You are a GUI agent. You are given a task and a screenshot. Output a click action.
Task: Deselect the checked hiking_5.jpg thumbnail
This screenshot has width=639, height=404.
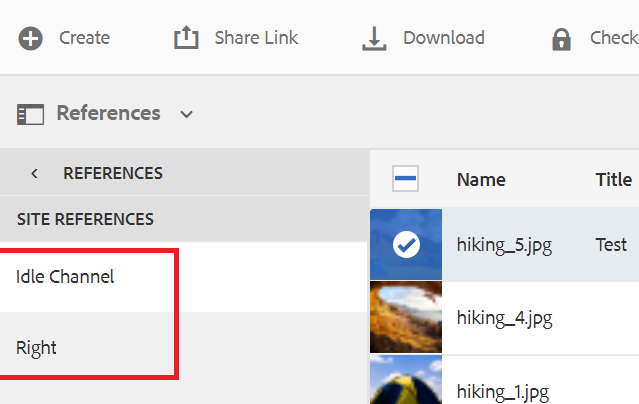pos(406,244)
